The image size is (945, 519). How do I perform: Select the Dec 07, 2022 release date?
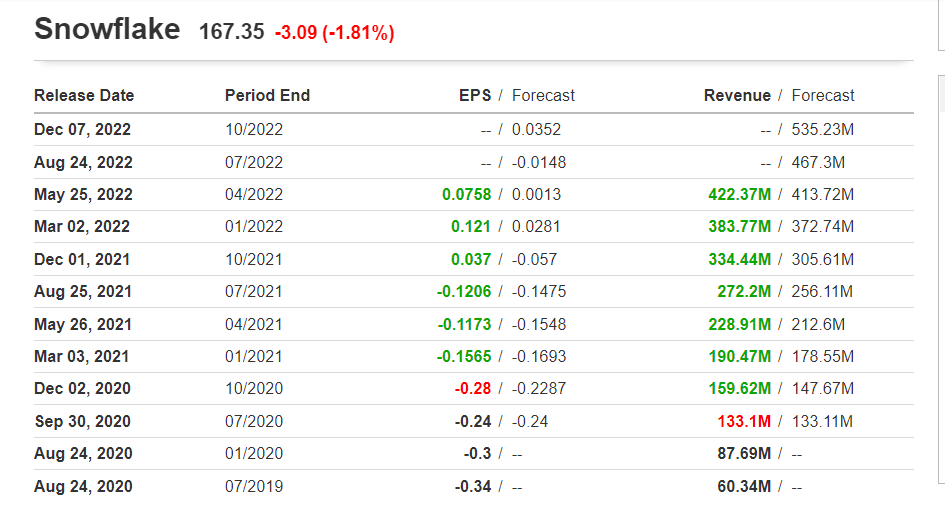[x=83, y=130]
